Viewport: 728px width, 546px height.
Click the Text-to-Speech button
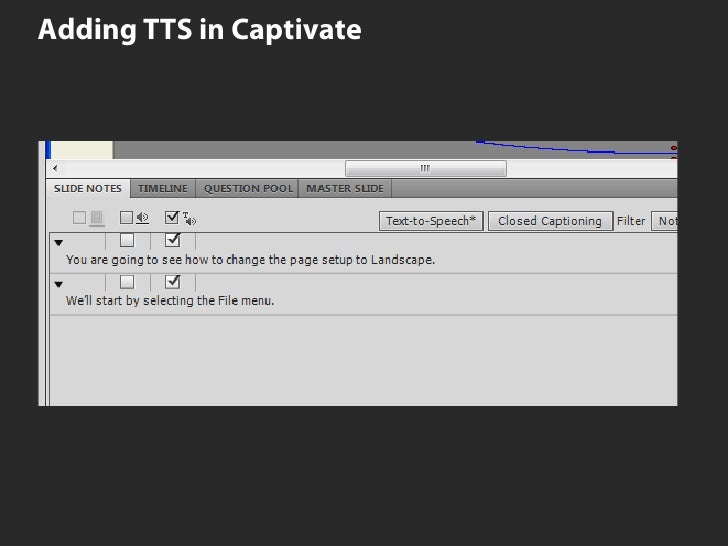point(431,221)
